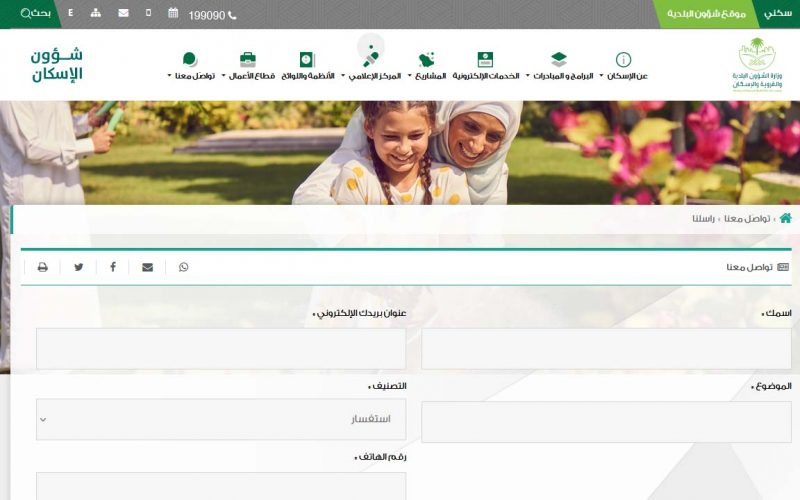
Task: Open the المشاريع menu label
Action: coord(431,76)
